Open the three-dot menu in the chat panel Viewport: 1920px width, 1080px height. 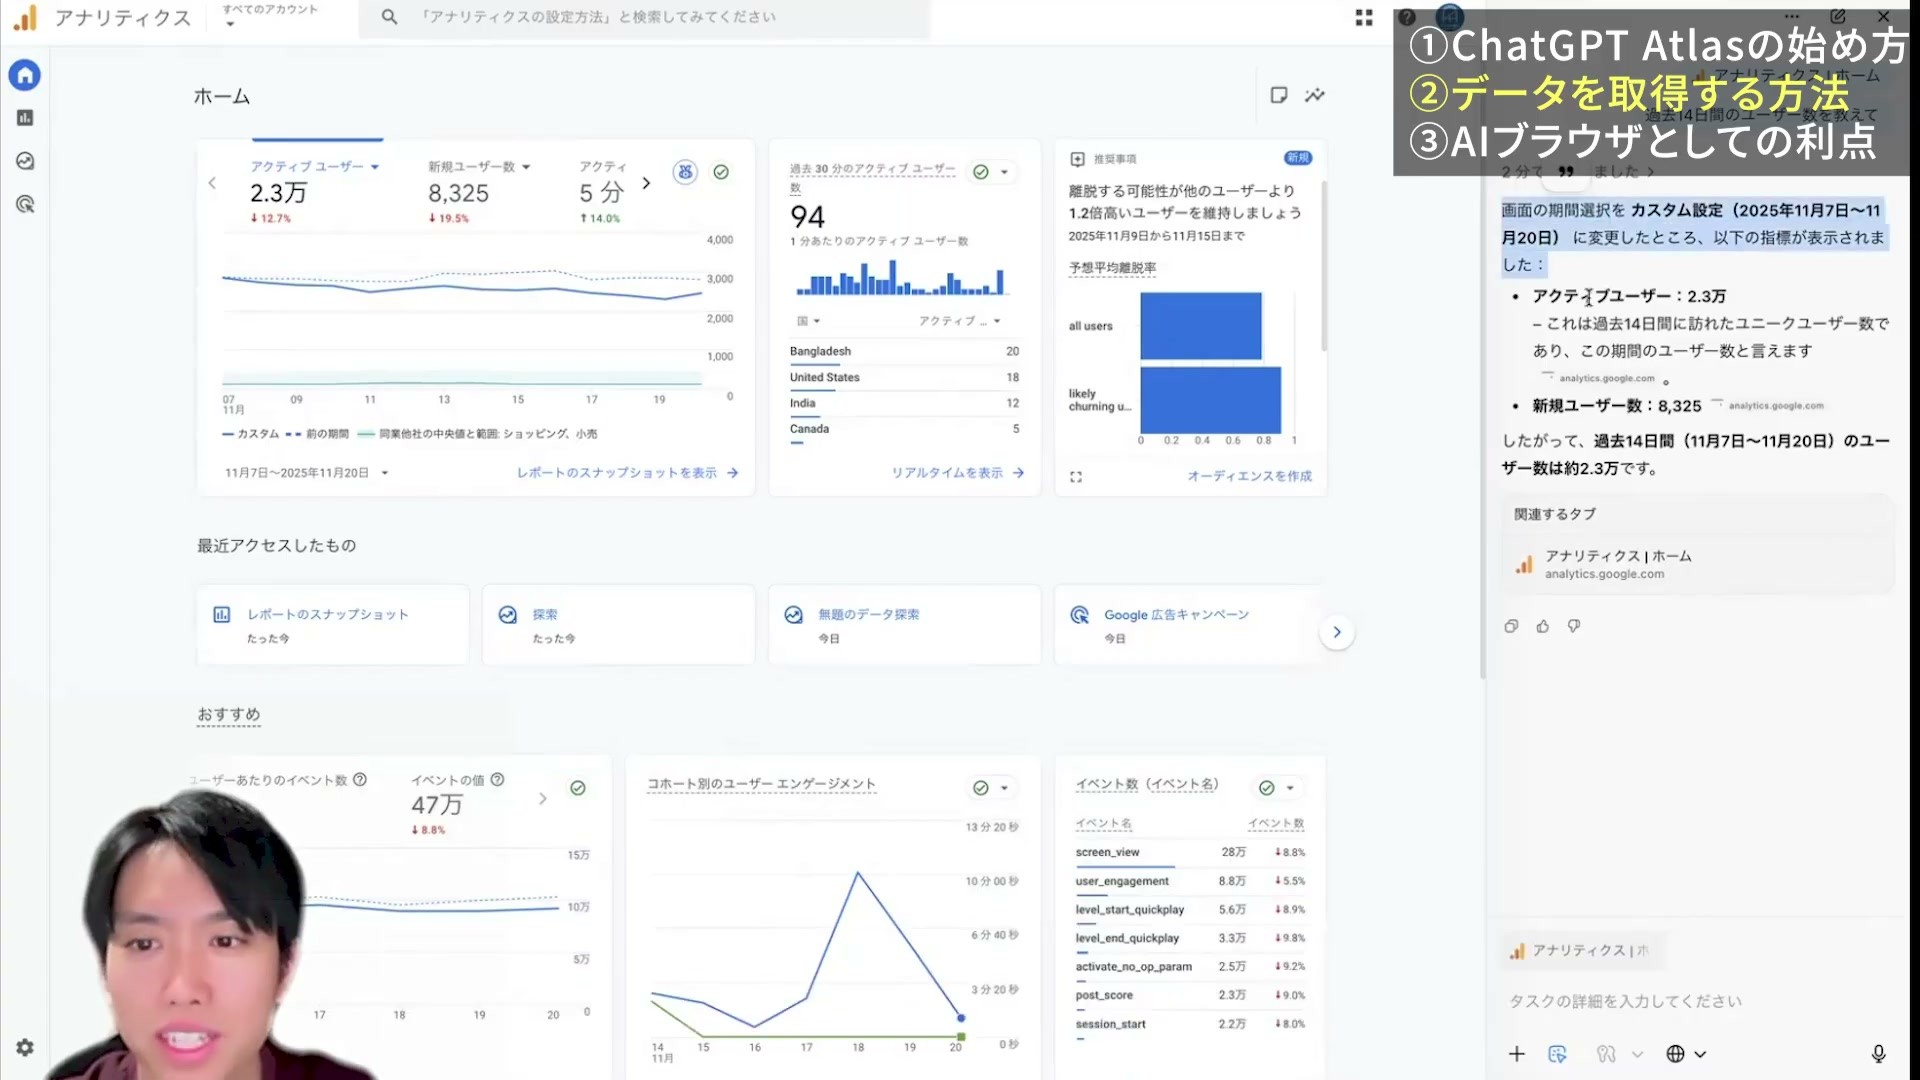coord(1792,16)
